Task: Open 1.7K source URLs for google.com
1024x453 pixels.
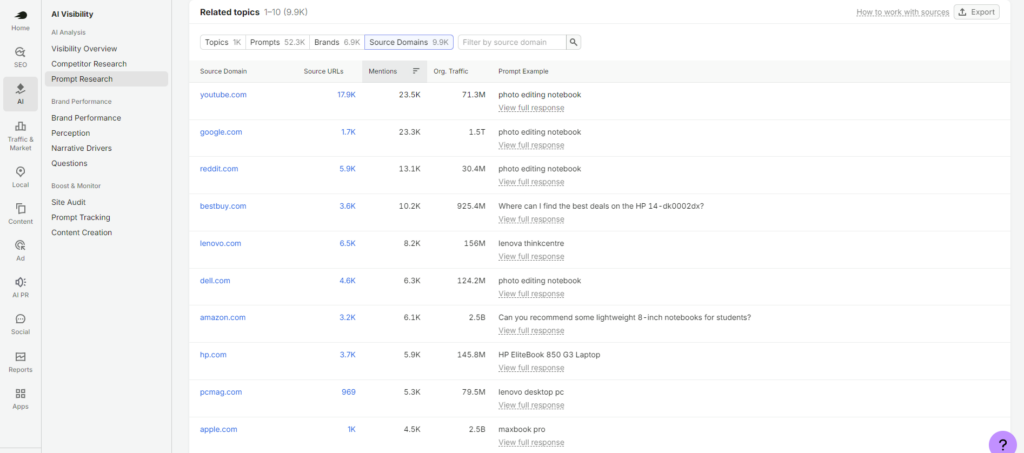Action: coord(348,132)
